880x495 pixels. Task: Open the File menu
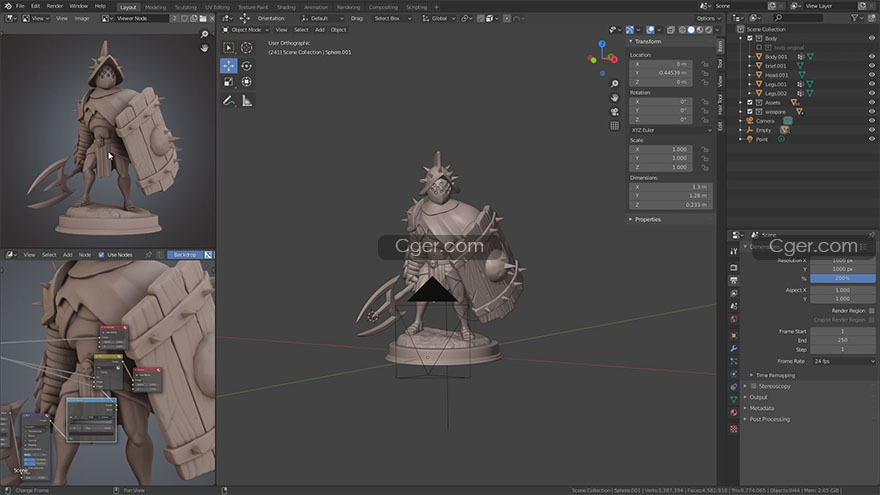20,6
